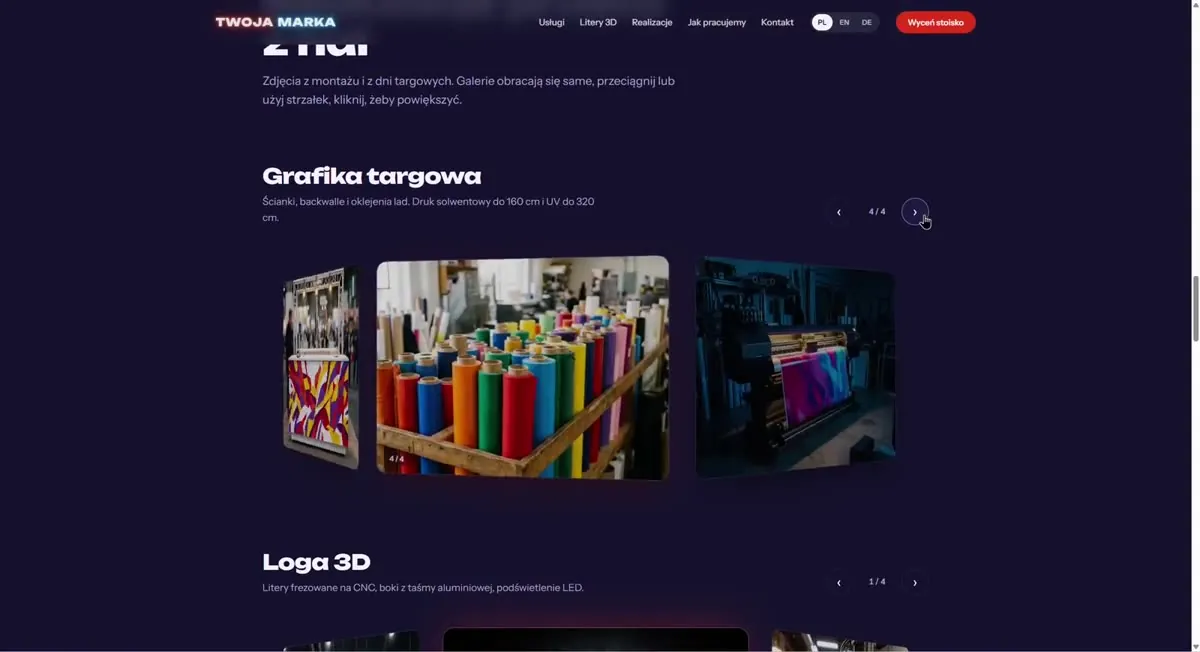Image resolution: width=1200 pixels, height=652 pixels.
Task: Enlarge the colorful vinyl rolls photo
Action: tap(523, 367)
